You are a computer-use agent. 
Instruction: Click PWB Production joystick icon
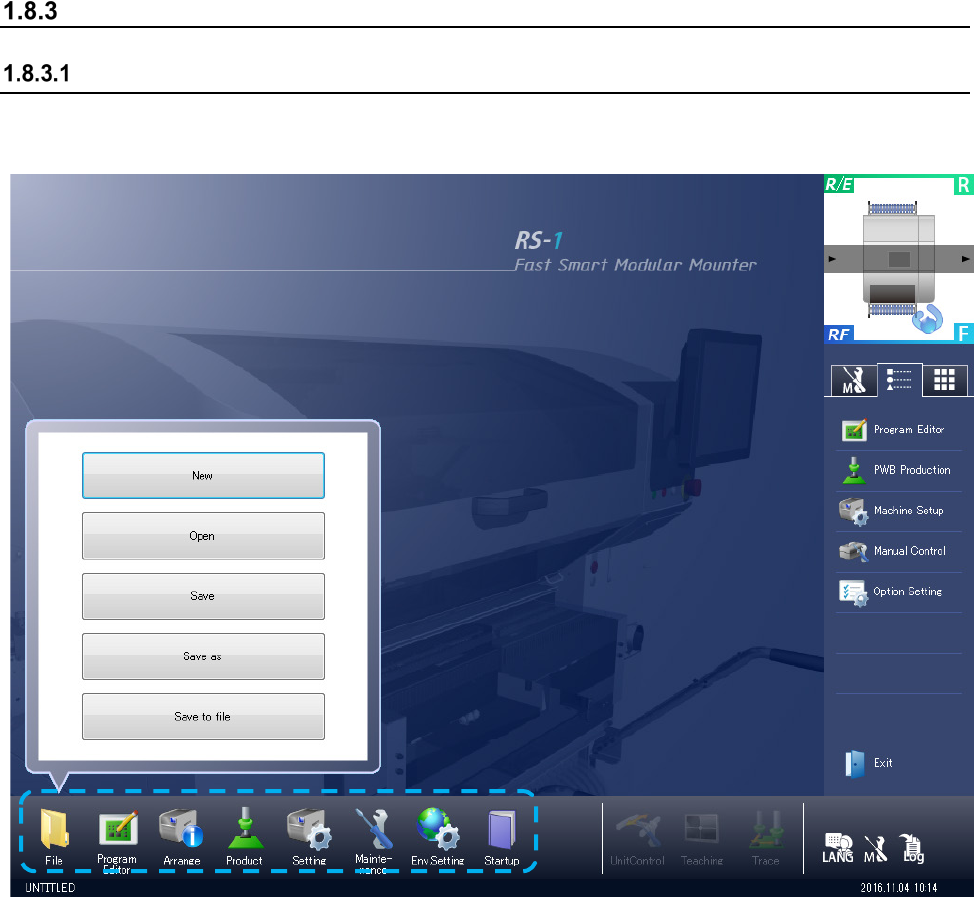854,470
